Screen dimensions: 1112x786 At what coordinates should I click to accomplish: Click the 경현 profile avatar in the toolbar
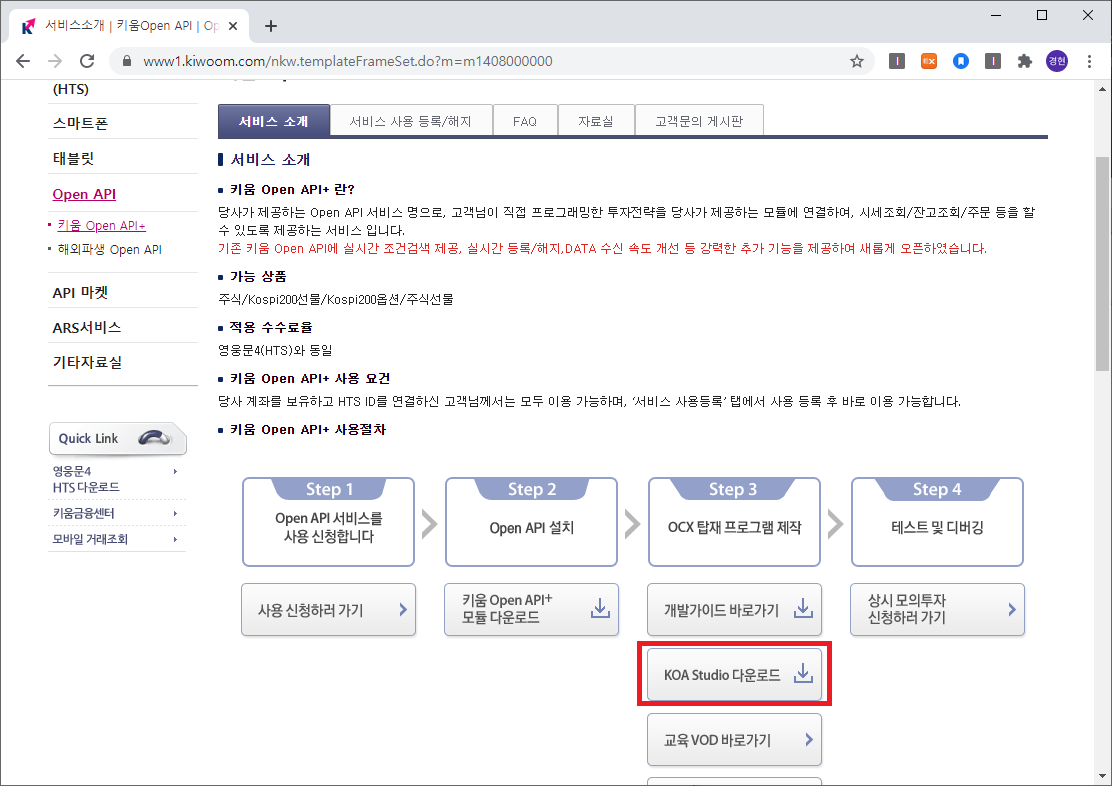tap(1057, 61)
